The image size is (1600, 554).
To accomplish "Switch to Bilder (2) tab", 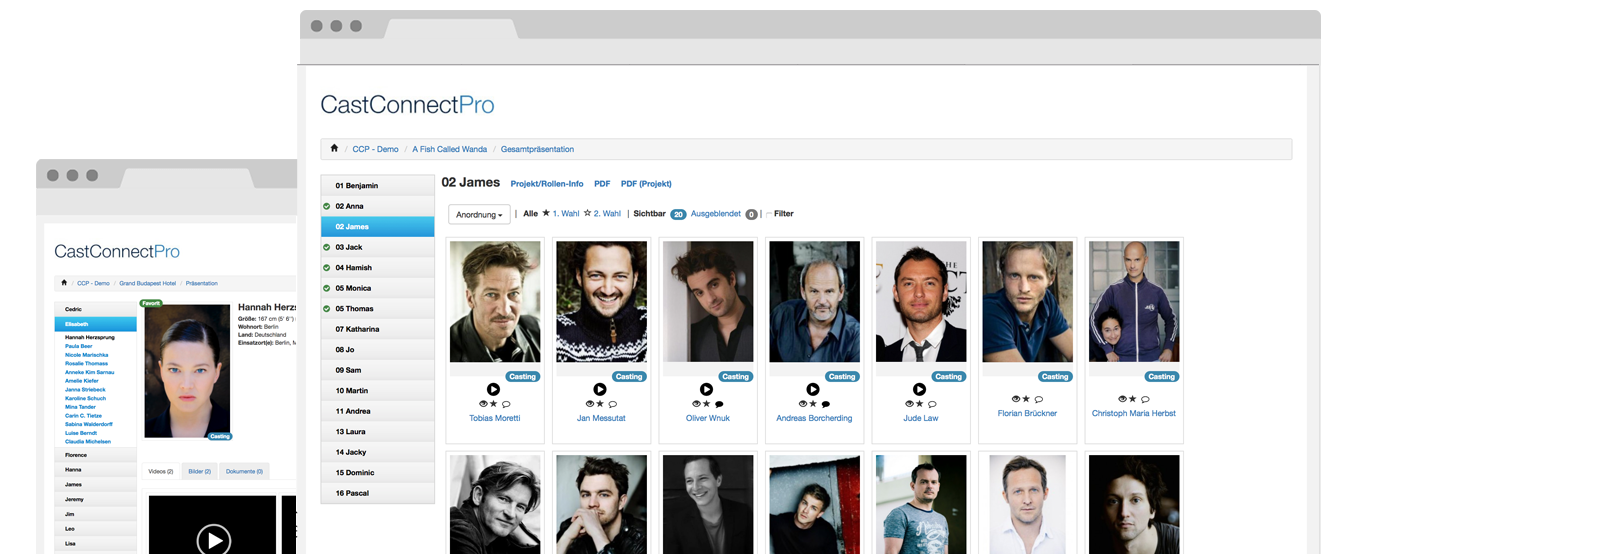I will [200, 471].
